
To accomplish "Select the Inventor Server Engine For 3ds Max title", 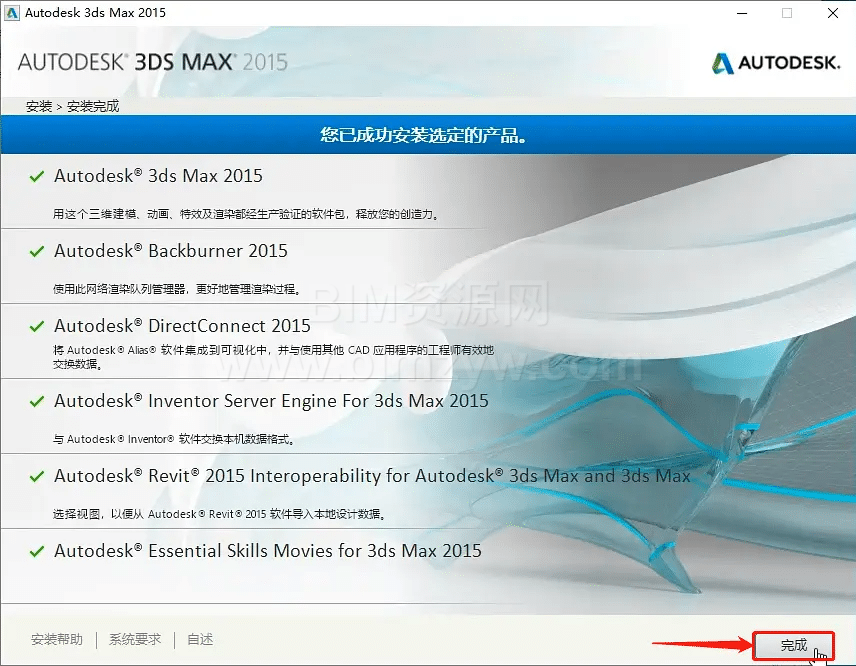I will point(271,401).
